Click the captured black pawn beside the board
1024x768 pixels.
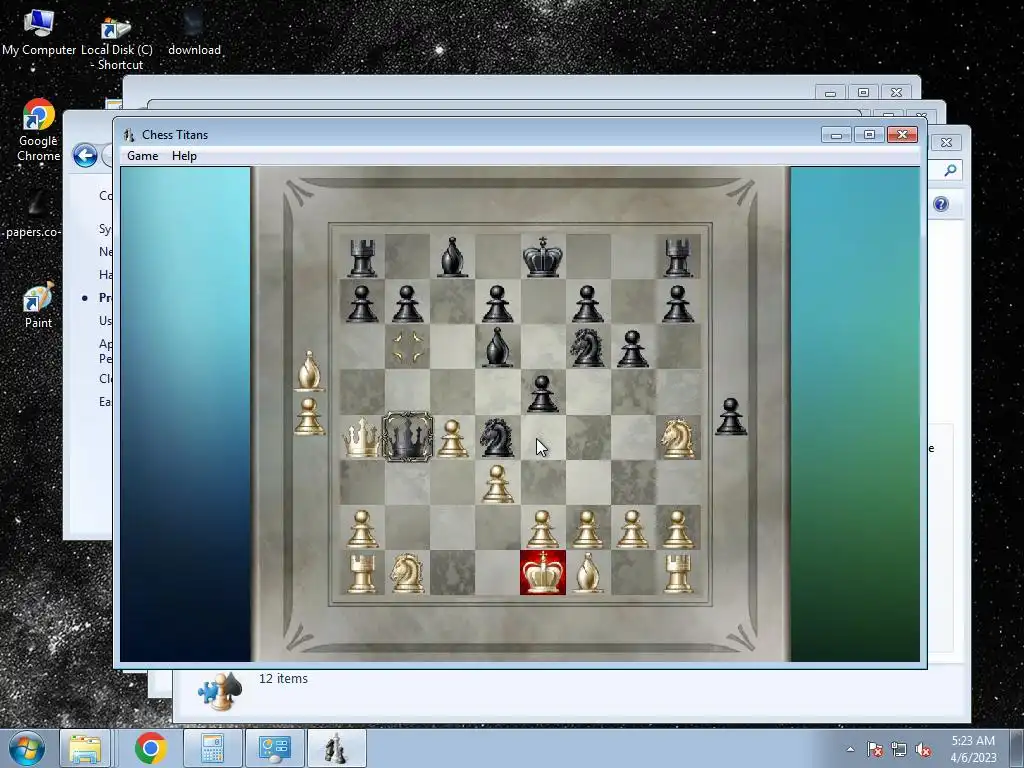pyautogui.click(x=731, y=416)
